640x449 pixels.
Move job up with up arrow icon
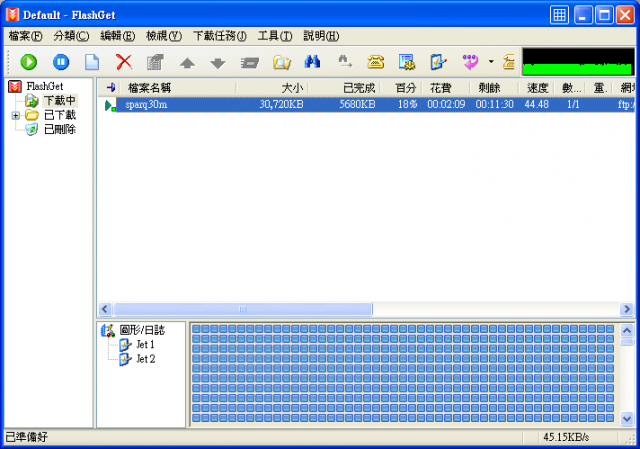point(187,63)
